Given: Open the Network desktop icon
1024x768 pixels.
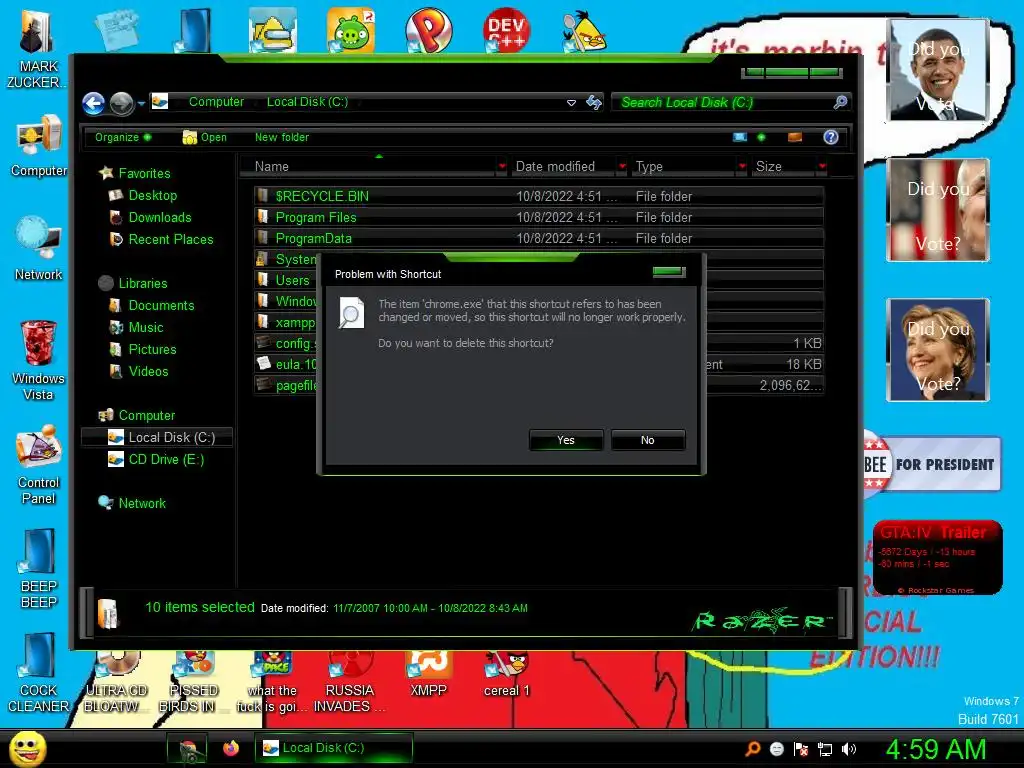Looking at the screenshot, I should (x=38, y=248).
